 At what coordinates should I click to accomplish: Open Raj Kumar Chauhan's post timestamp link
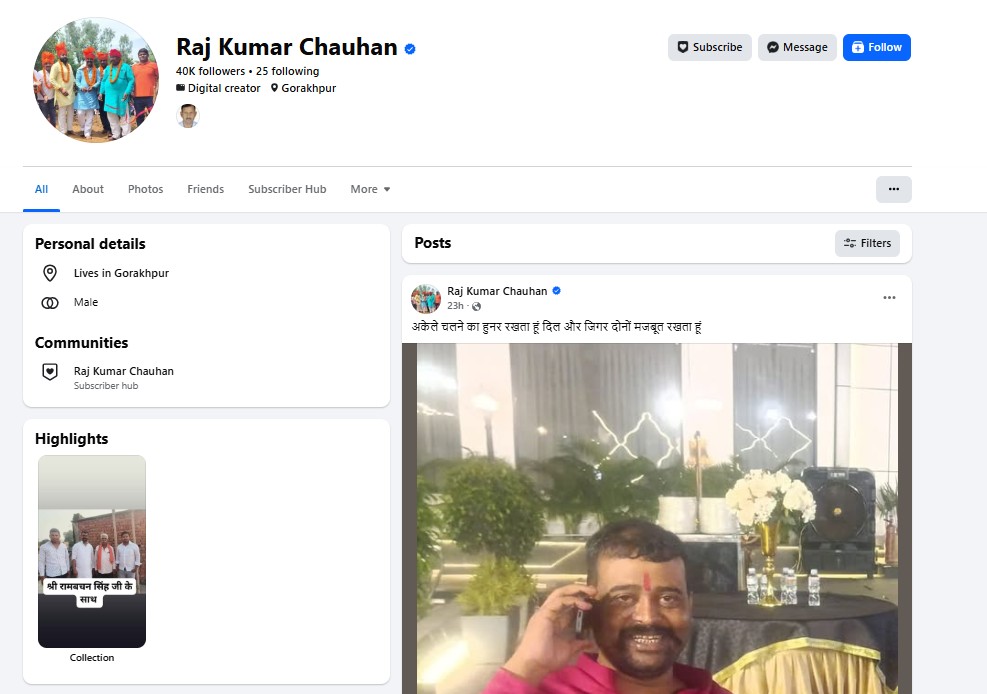(x=455, y=306)
